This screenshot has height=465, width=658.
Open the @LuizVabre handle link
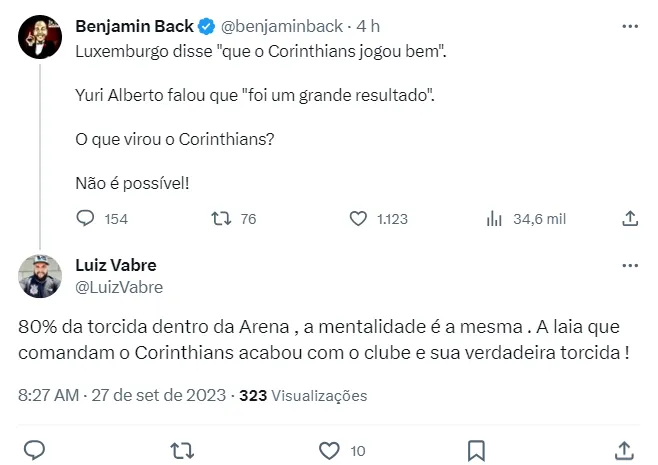[119, 287]
